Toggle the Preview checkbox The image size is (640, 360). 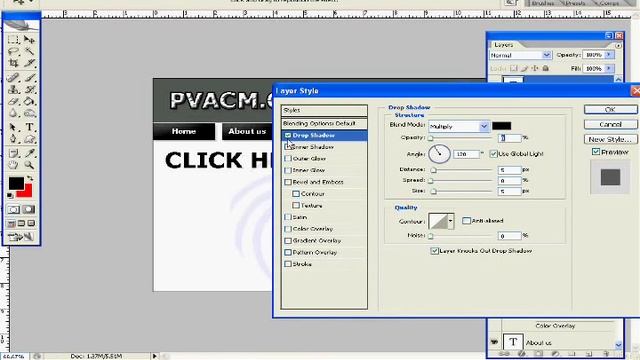(x=596, y=152)
